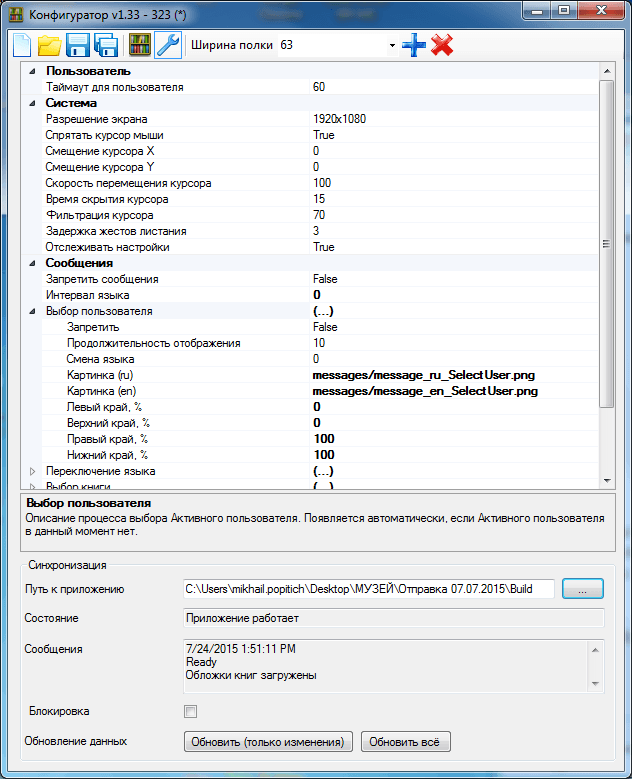Click the Обновить (только изменения) button
632x779 pixels.
click(x=268, y=742)
